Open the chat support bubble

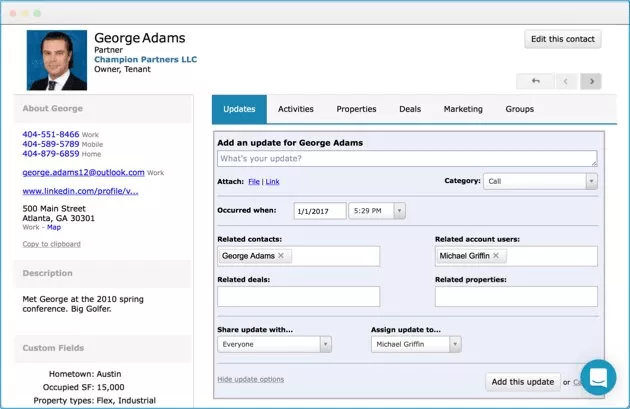pyautogui.click(x=598, y=377)
